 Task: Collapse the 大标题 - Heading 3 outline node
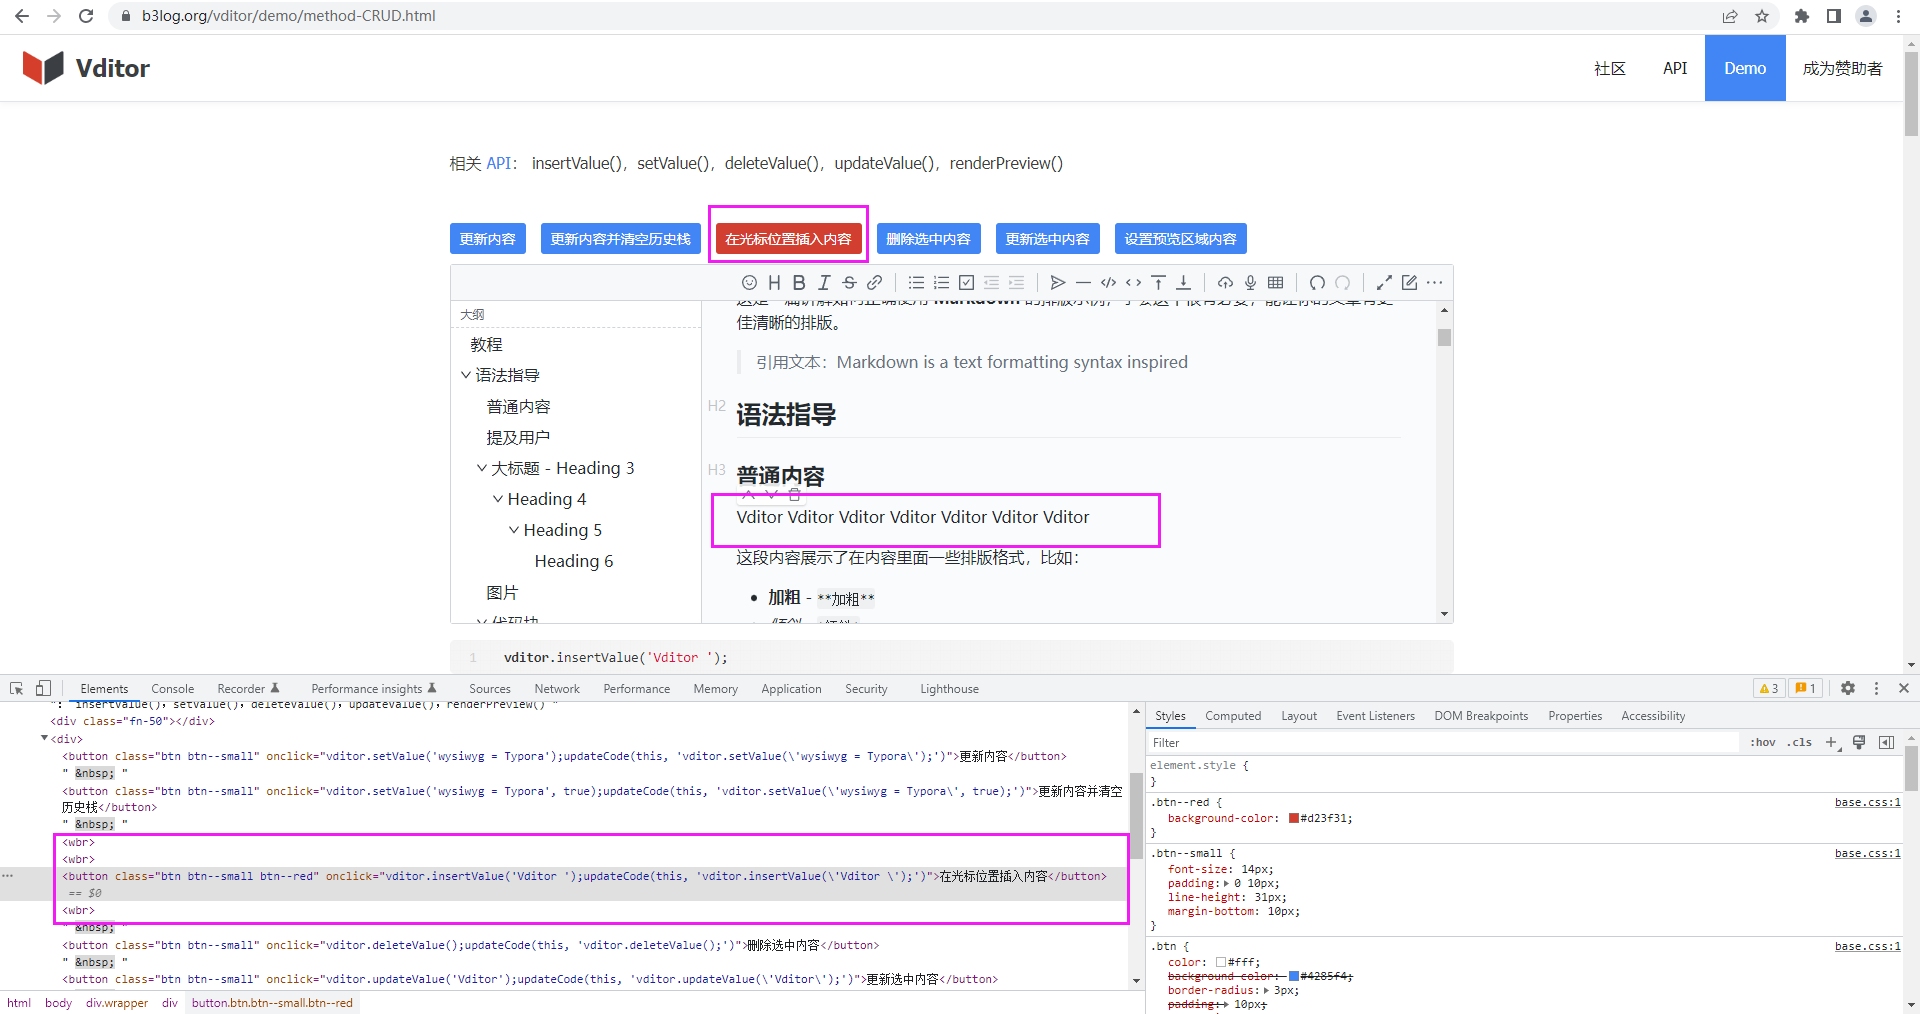pos(482,468)
